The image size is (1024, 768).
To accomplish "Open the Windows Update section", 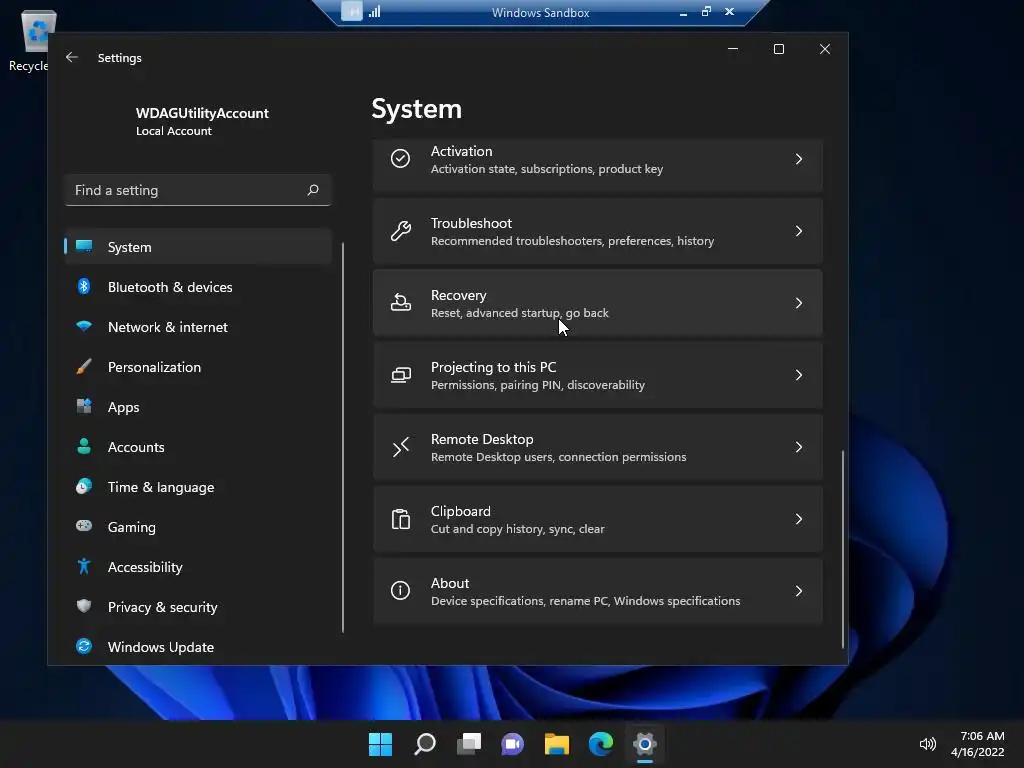I will coord(198,647).
